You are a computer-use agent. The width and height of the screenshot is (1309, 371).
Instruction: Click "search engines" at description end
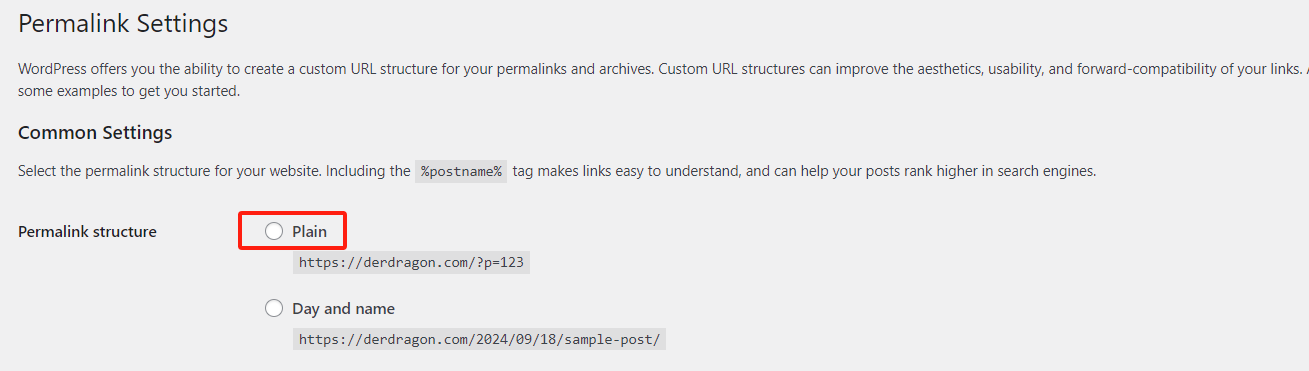pos(1046,171)
